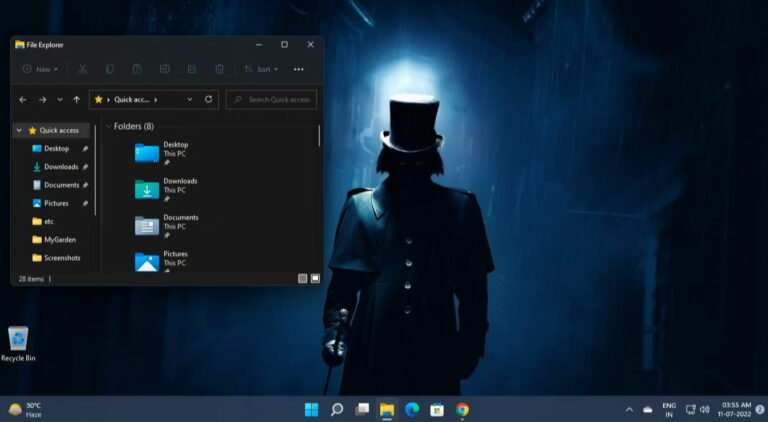Collapse the Folders (8) group
This screenshot has width=768, height=422.
(x=109, y=126)
